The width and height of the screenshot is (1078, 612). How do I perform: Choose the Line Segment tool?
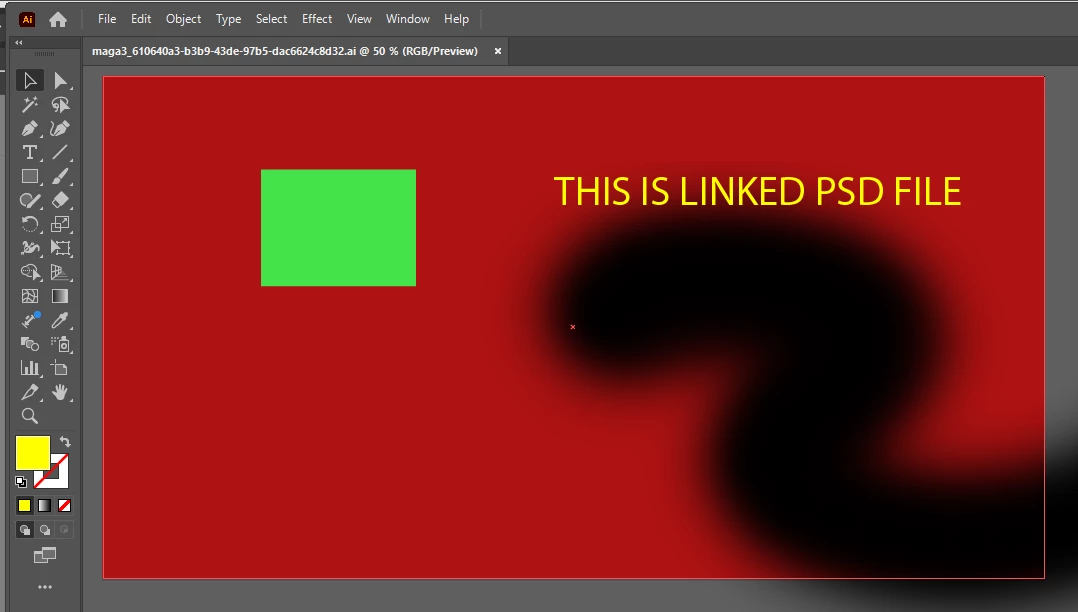click(x=60, y=153)
